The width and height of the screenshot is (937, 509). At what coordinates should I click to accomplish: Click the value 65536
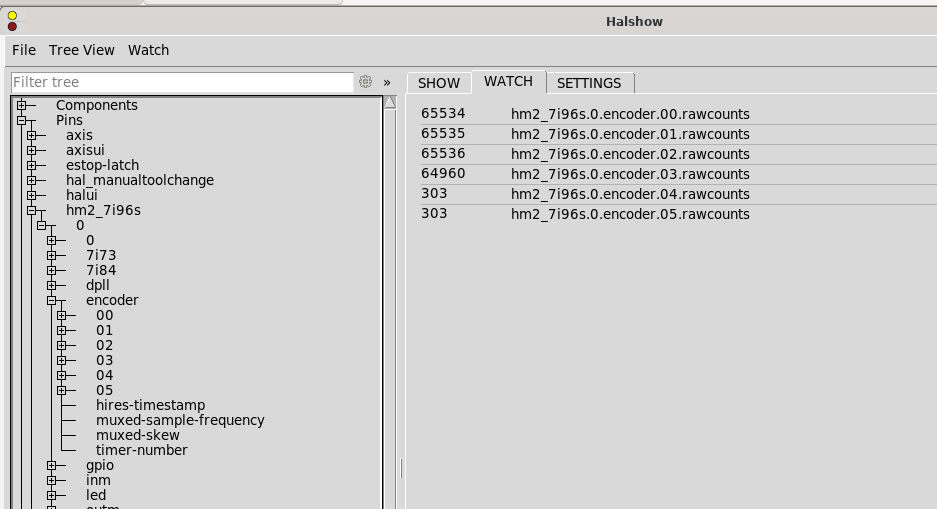443,154
